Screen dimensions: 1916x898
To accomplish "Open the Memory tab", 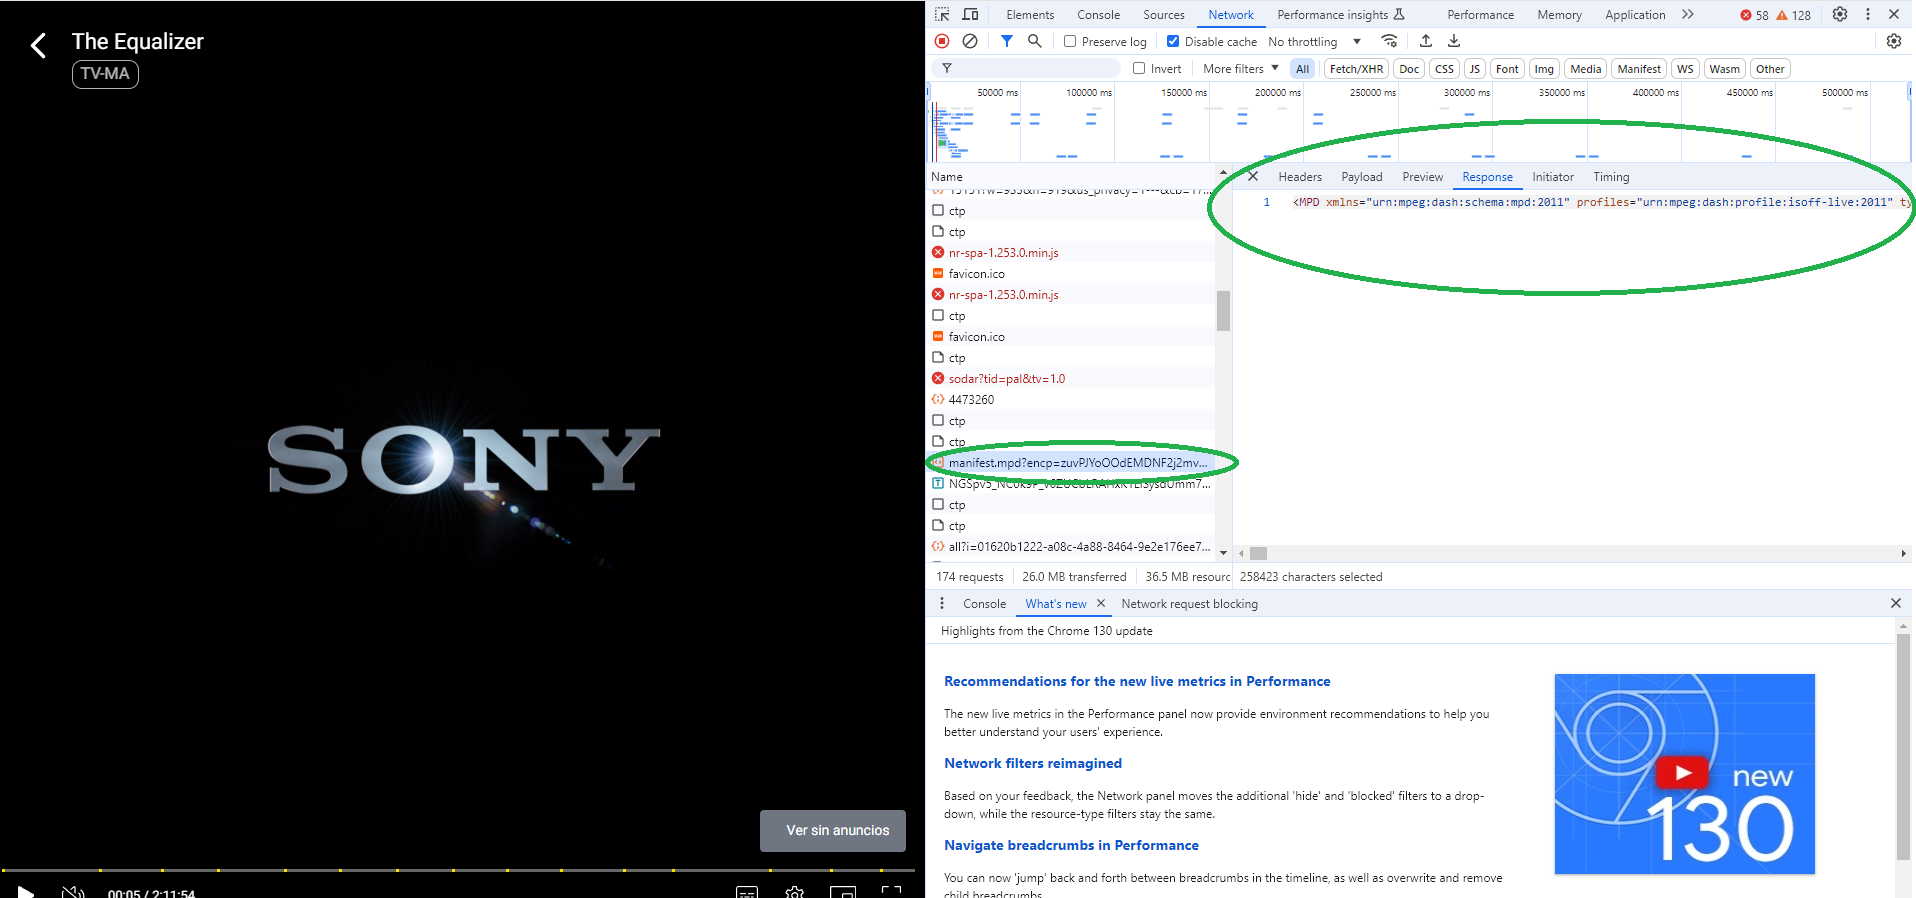I will [1559, 15].
